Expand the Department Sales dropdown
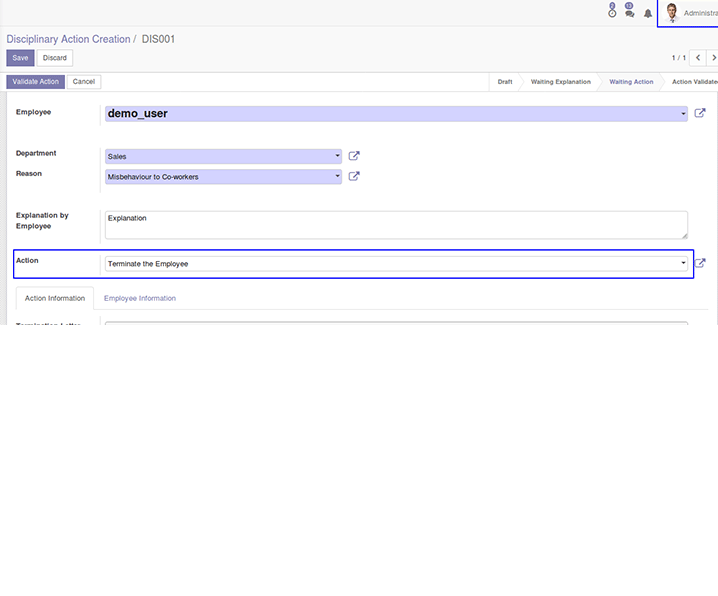The height and width of the screenshot is (596, 718). 337,156
